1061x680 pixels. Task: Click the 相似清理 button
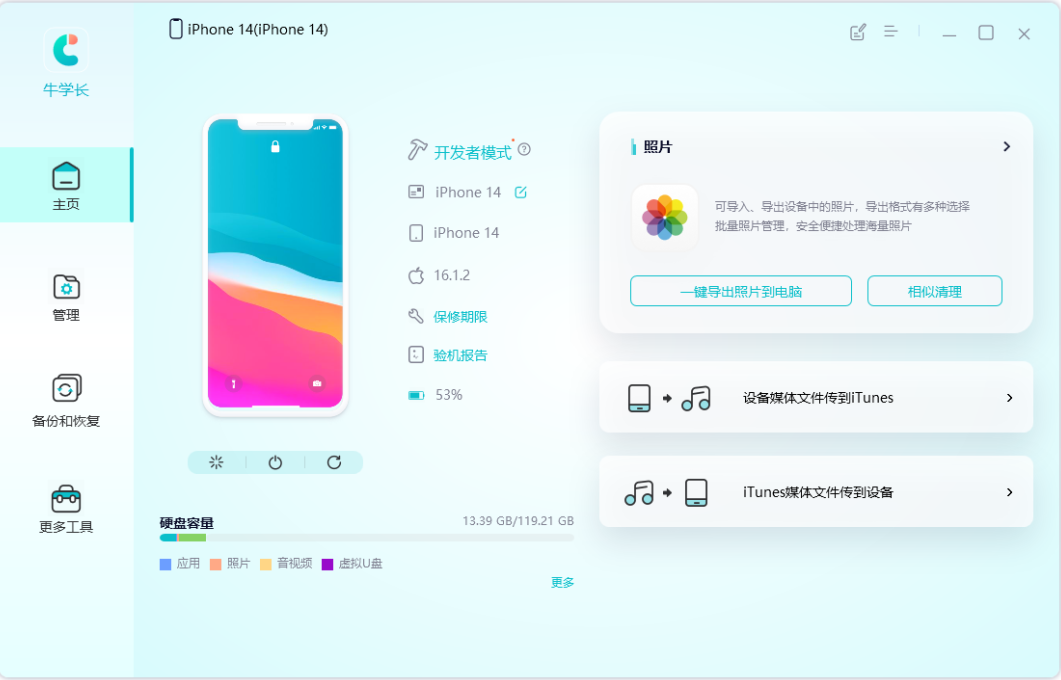pos(934,291)
